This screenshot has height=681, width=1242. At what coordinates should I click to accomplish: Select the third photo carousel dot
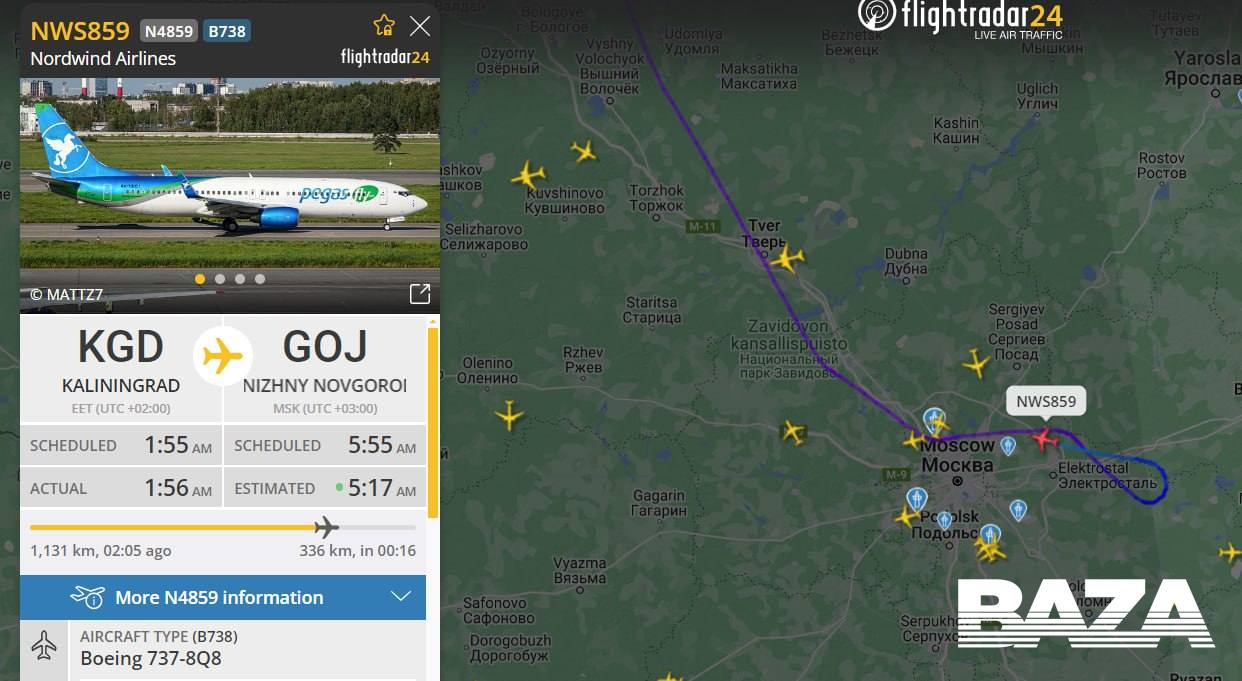pos(240,279)
